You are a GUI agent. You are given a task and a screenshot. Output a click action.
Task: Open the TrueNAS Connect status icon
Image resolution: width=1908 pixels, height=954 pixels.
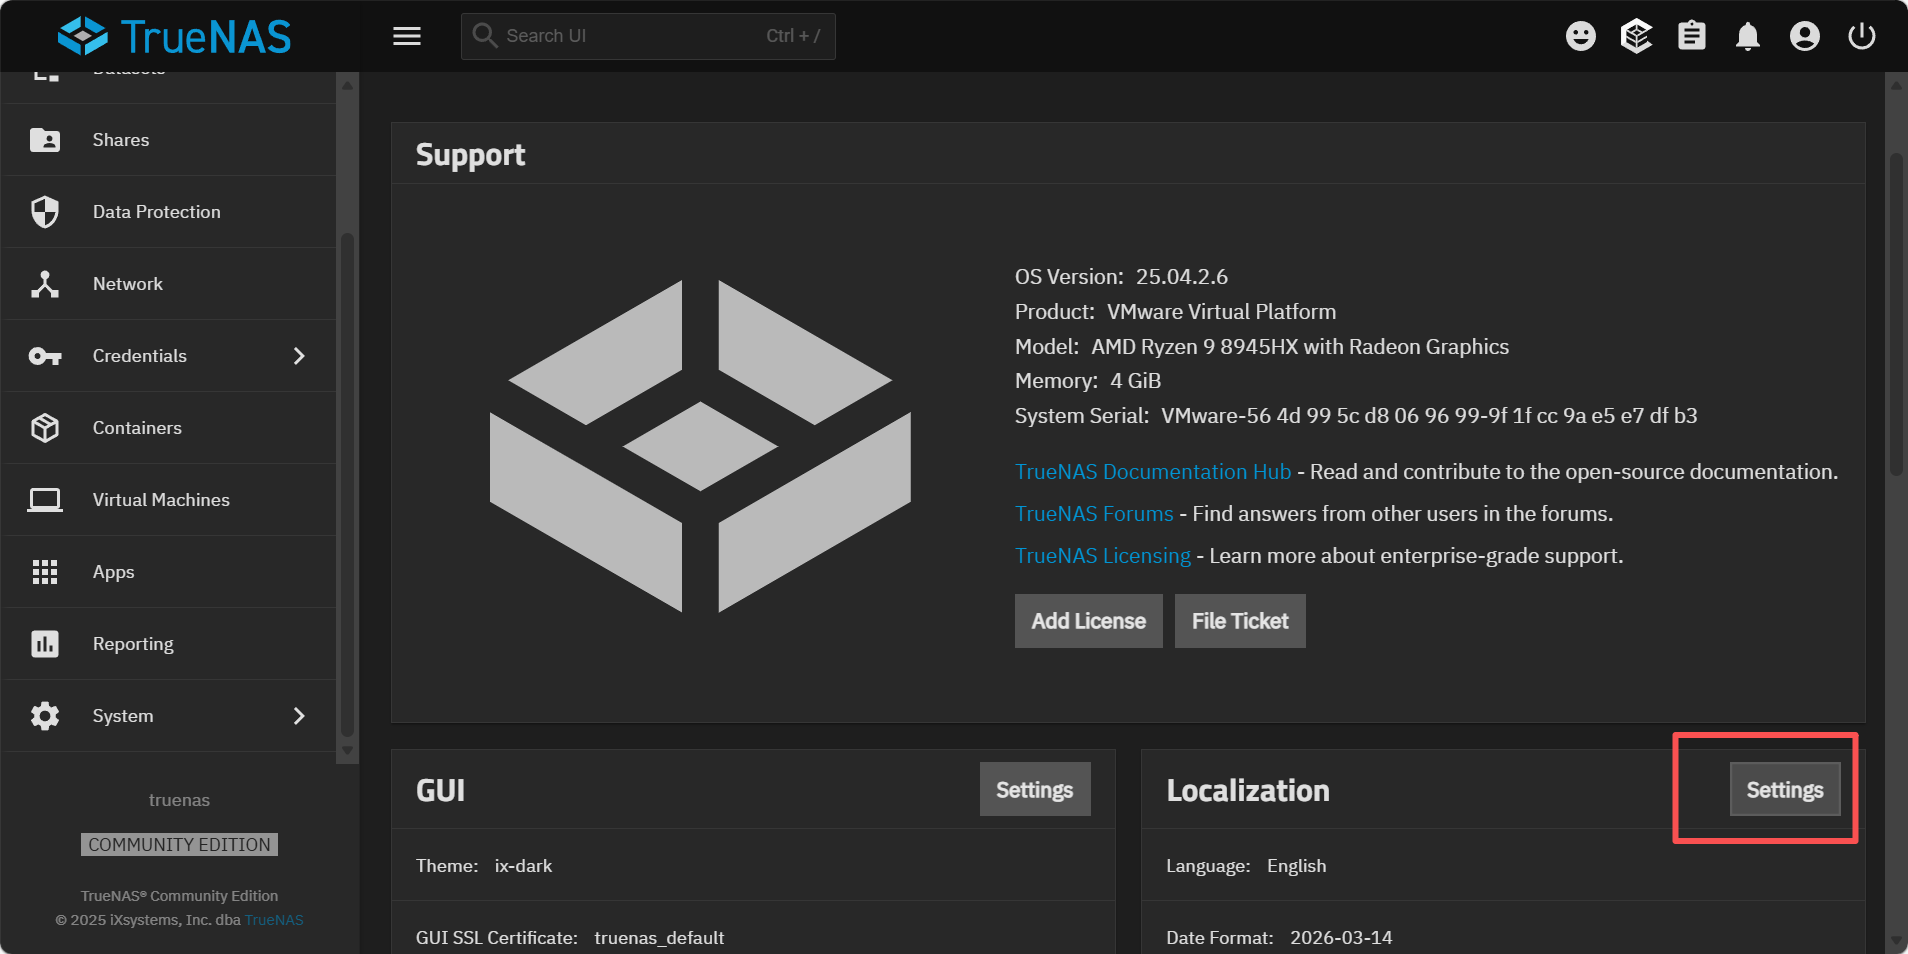pos(1636,36)
